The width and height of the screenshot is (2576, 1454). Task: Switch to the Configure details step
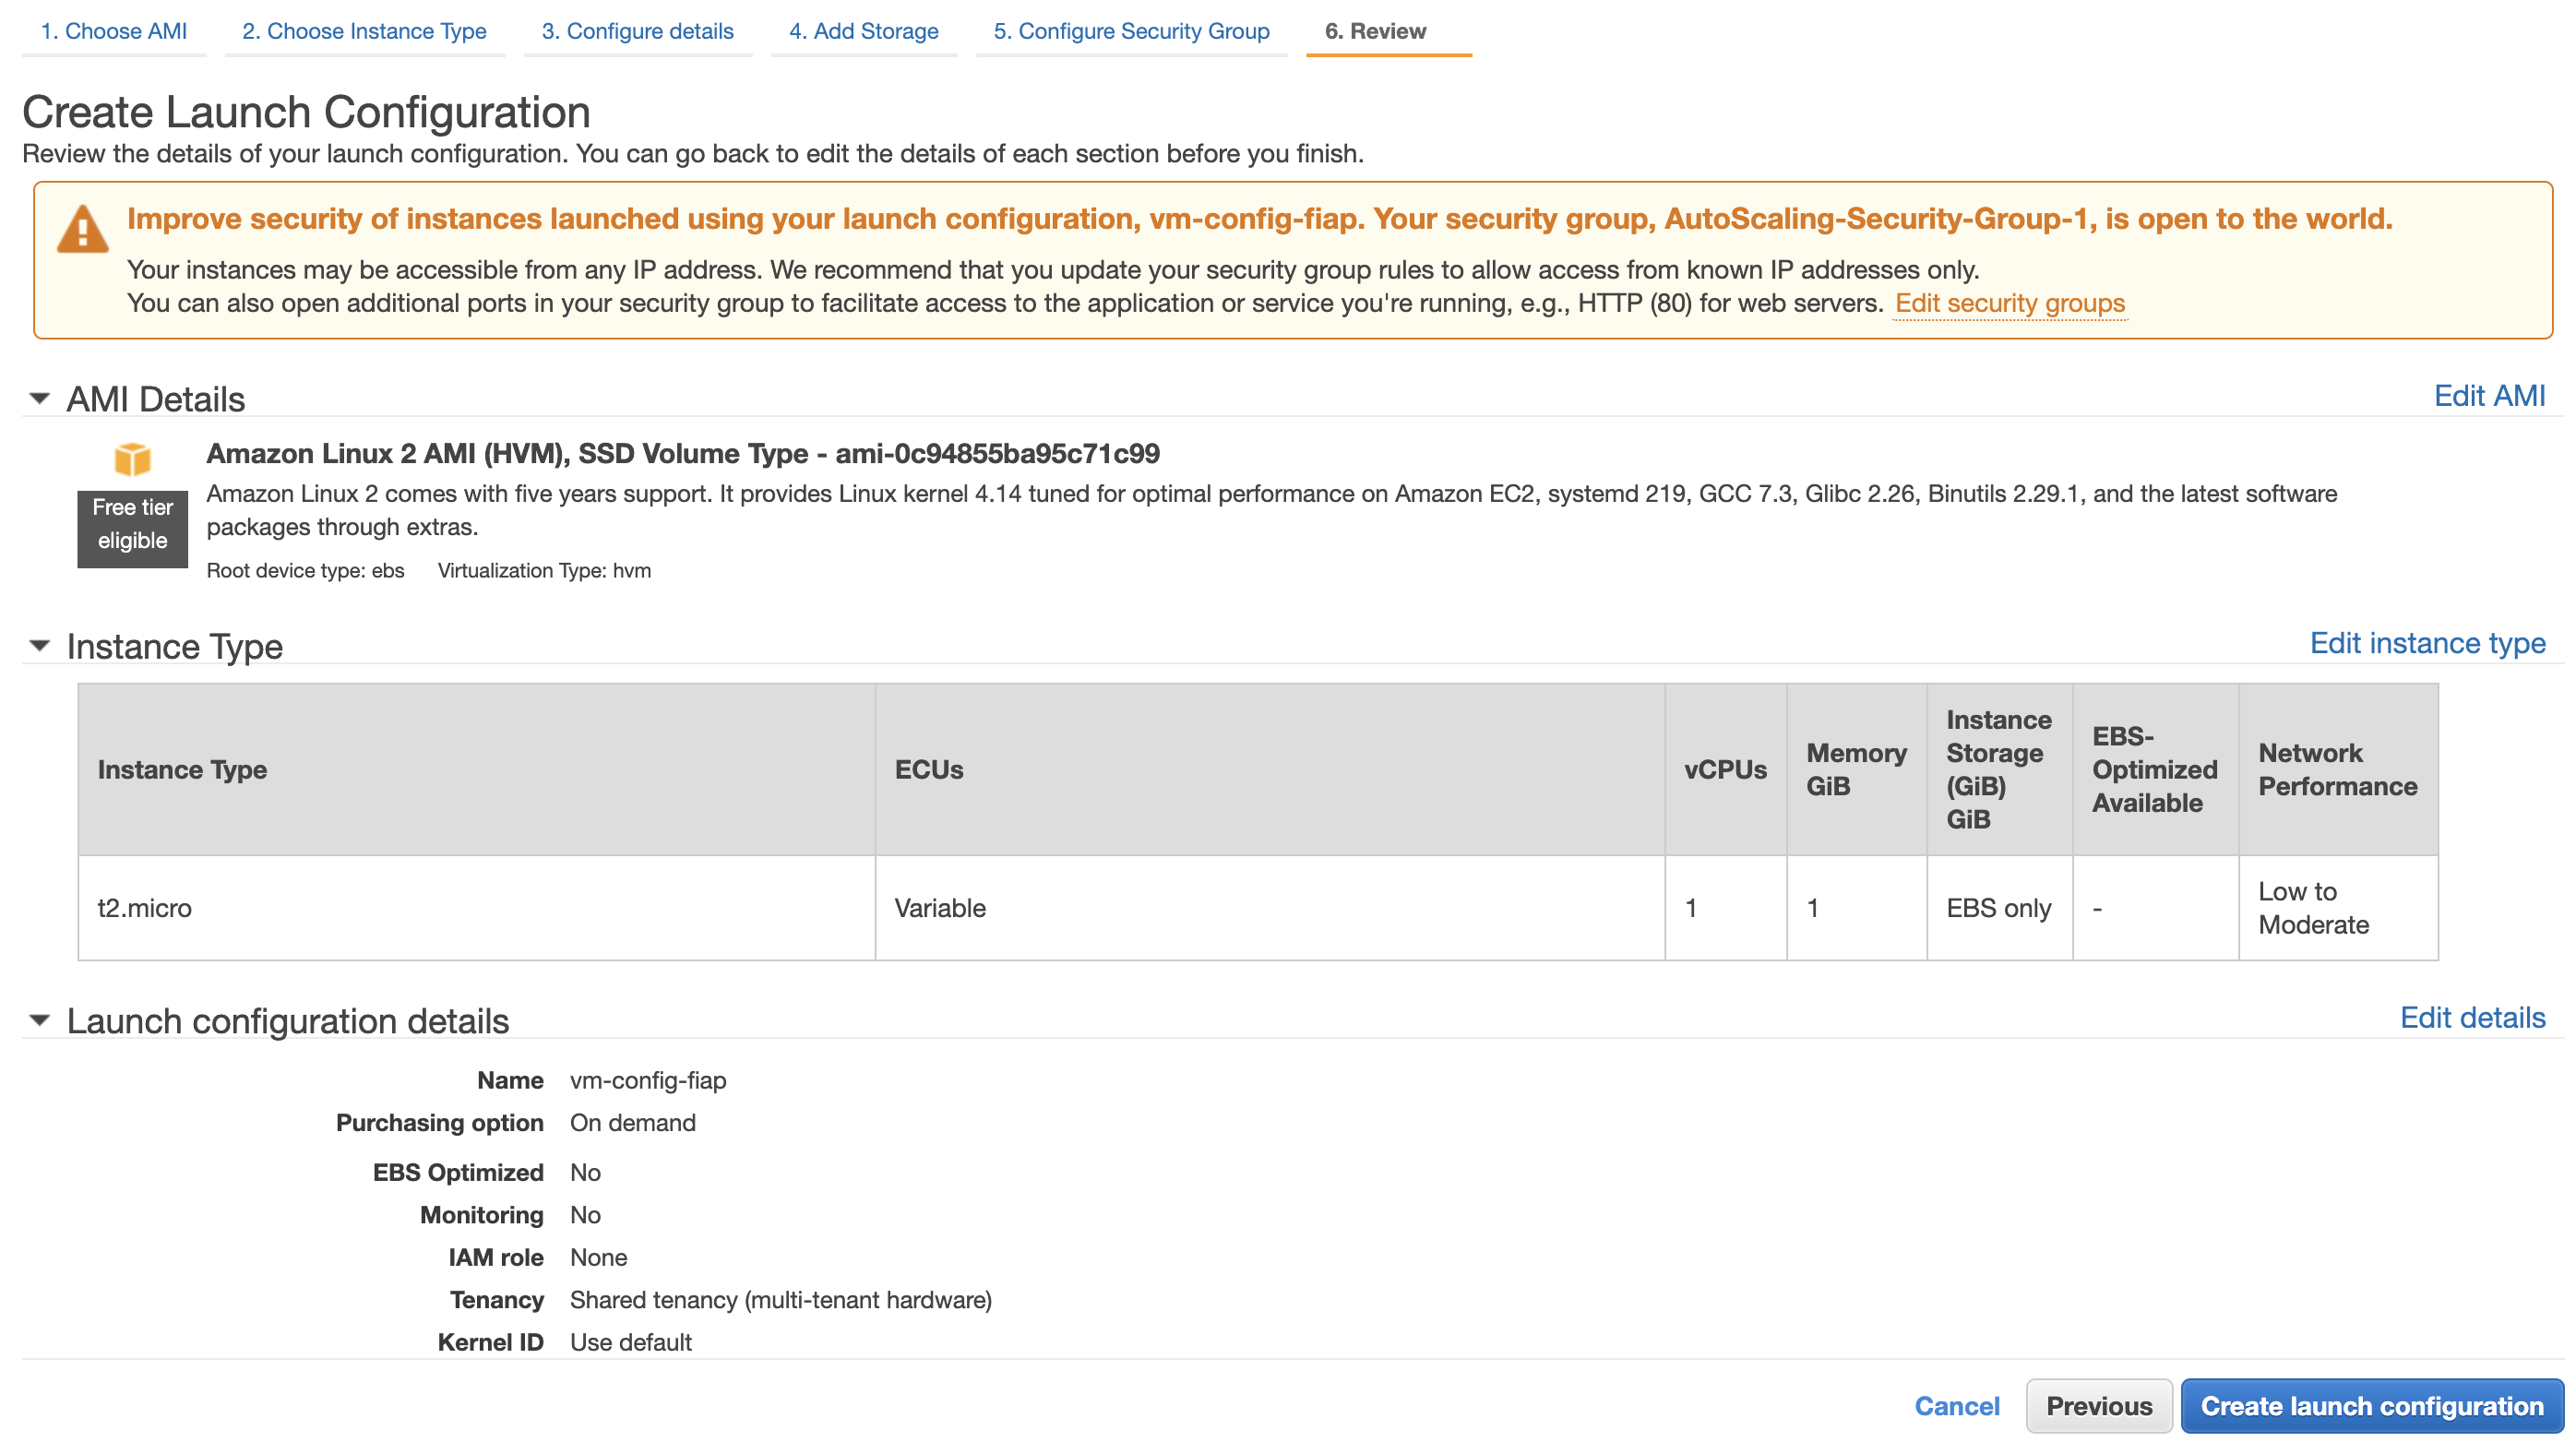click(x=637, y=31)
